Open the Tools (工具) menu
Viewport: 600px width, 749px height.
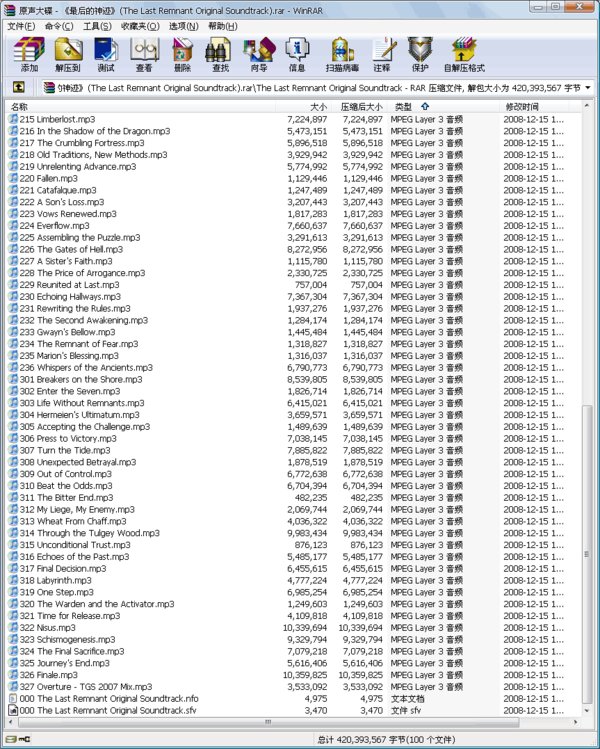[x=97, y=26]
